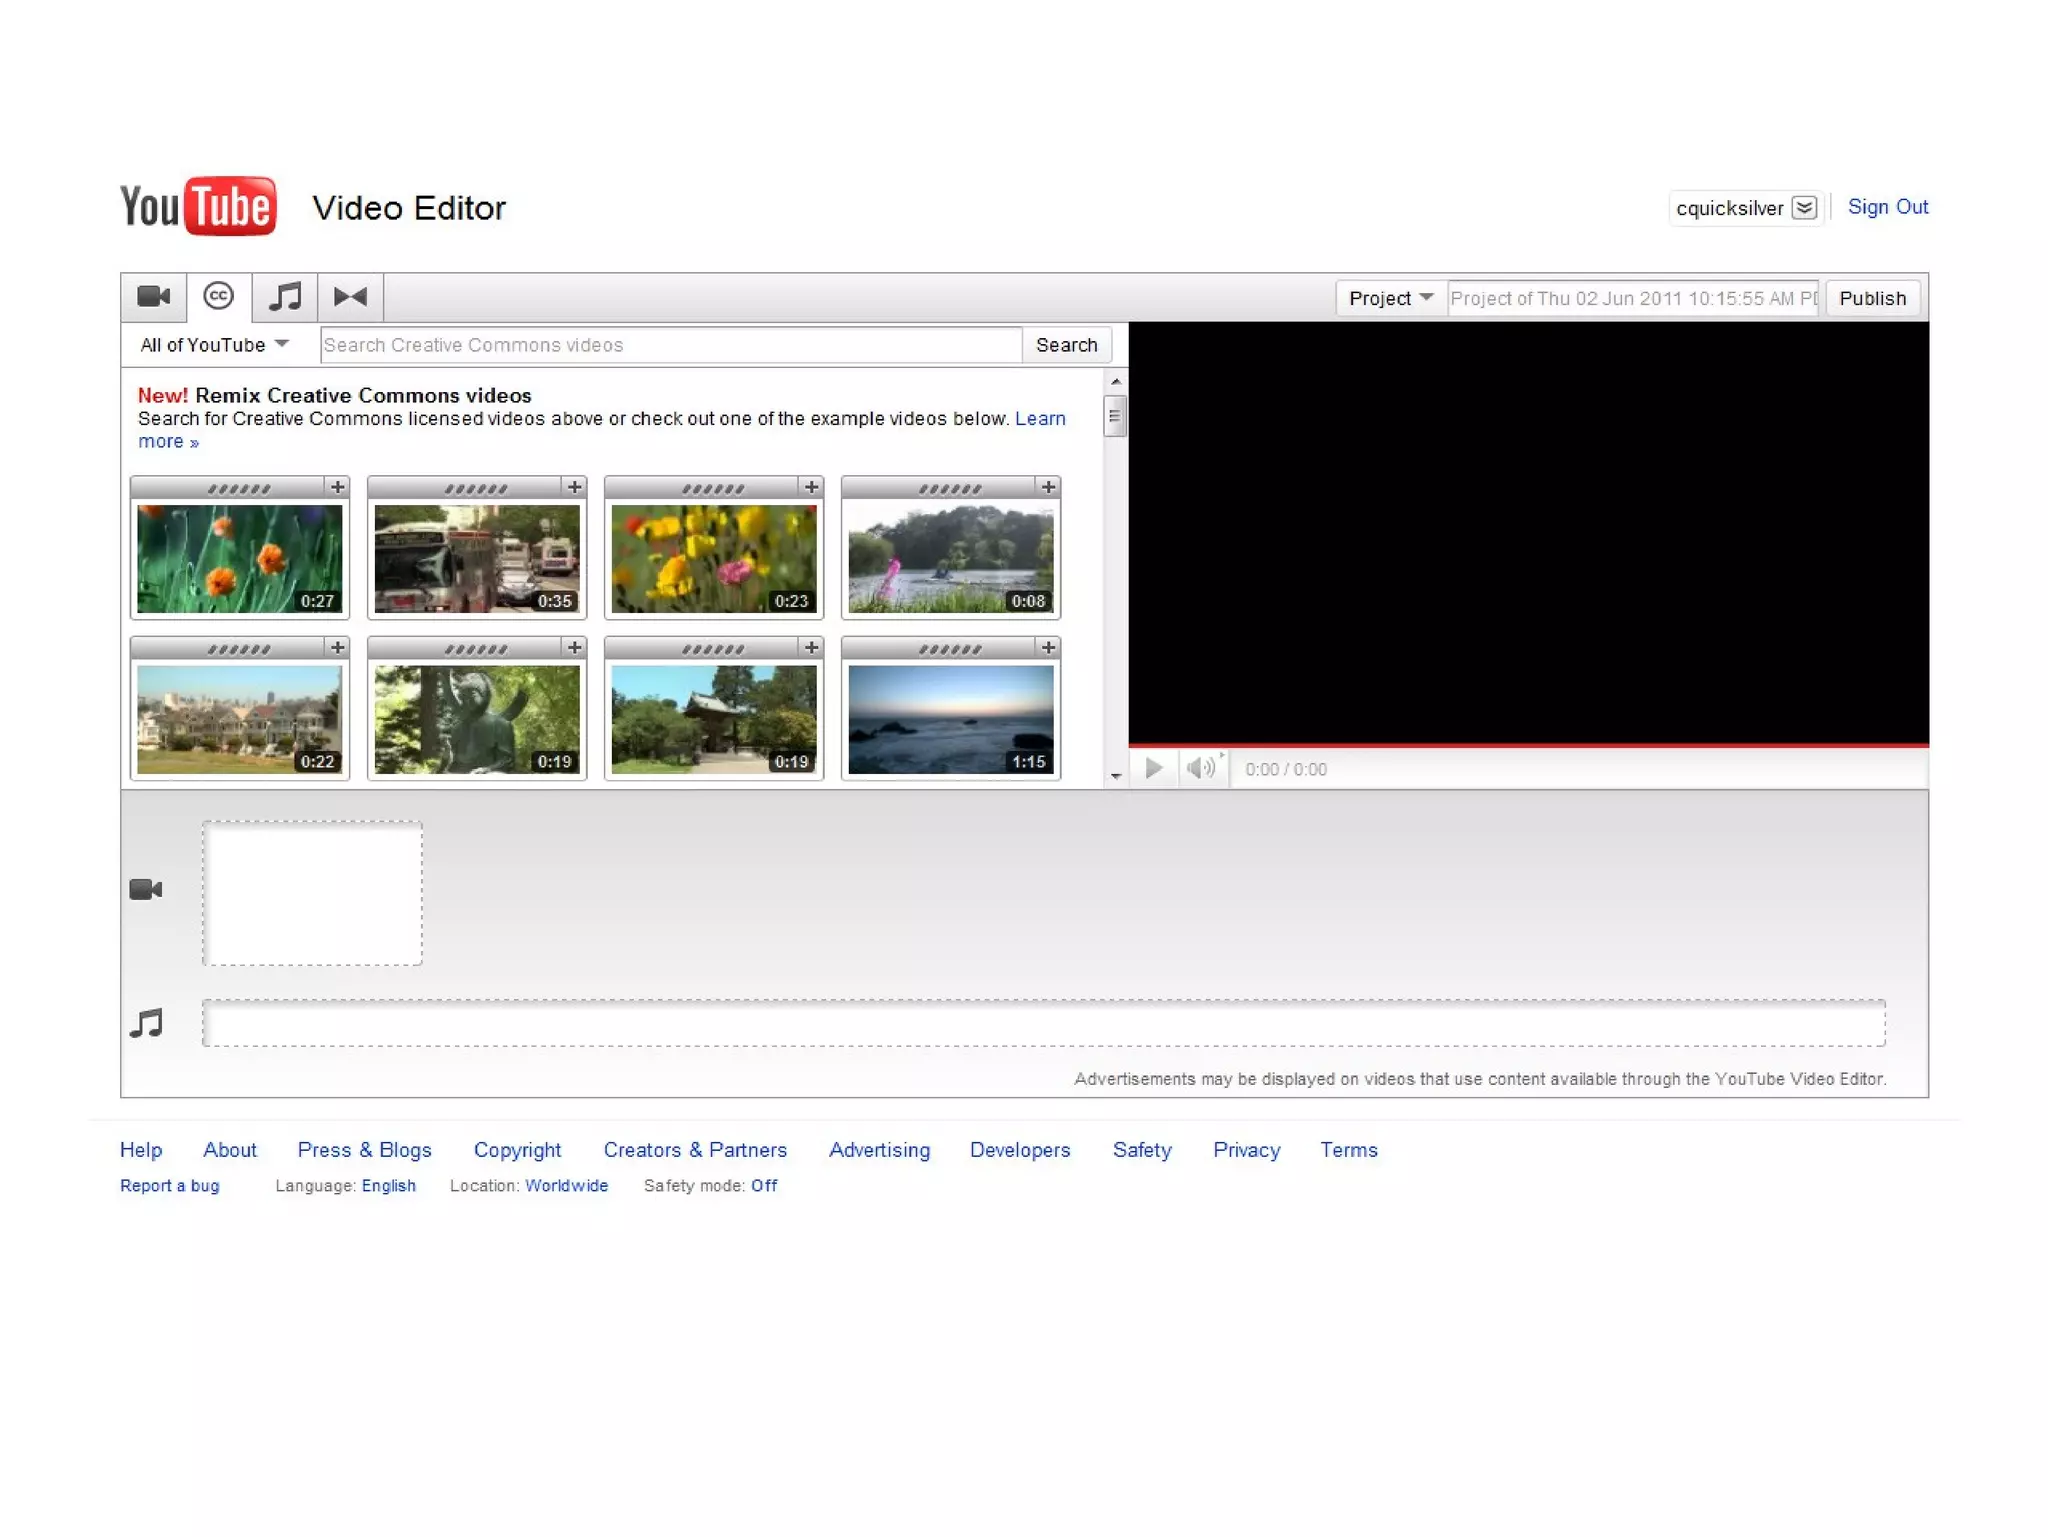Viewport: 2048px width, 1537px height.
Task: Expand the All of YouTube dropdown
Action: (x=214, y=345)
